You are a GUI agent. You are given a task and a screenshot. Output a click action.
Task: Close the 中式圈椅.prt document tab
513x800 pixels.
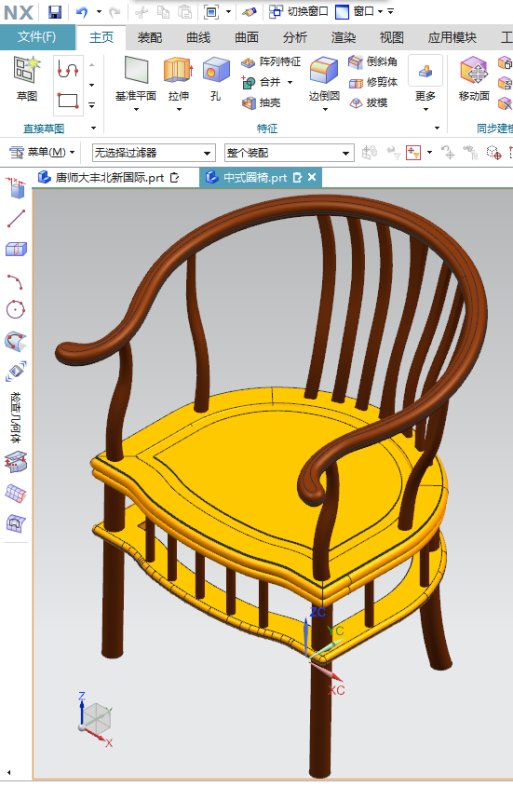312,177
